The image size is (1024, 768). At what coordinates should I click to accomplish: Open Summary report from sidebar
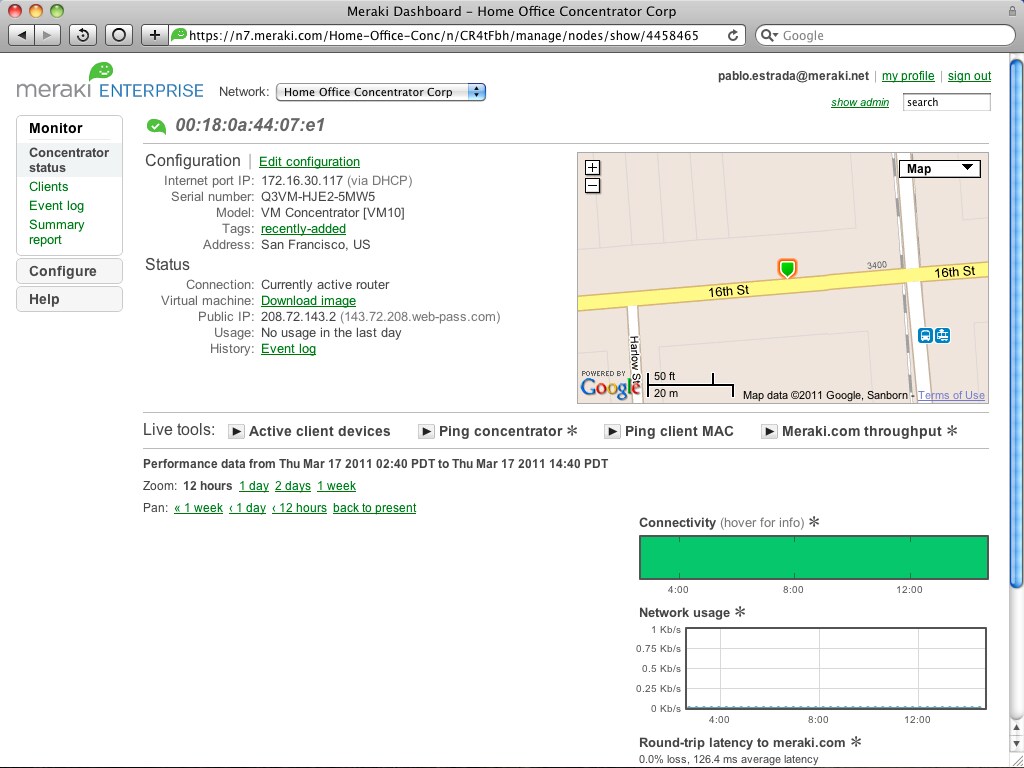(56, 232)
